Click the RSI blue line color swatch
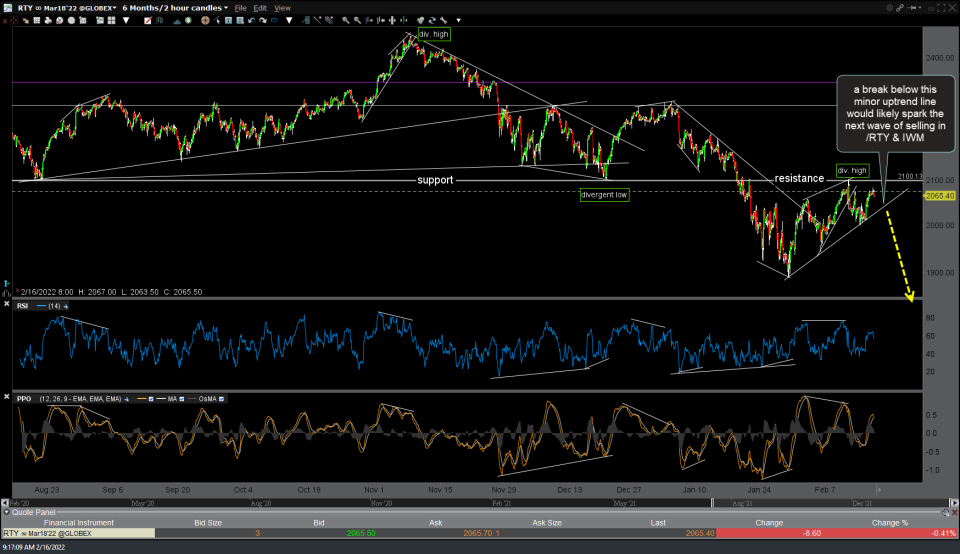Screen dimensions: 960x554 point(43,306)
